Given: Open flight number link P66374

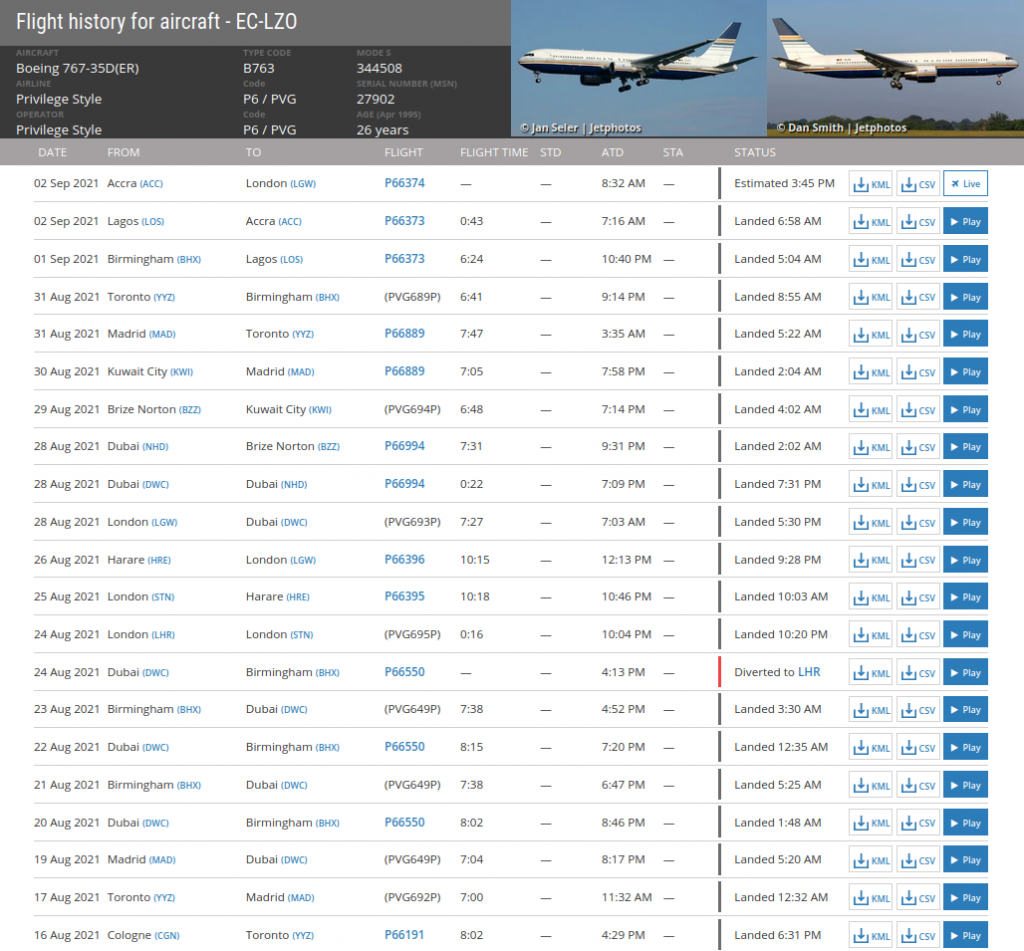Looking at the screenshot, I should pos(404,184).
